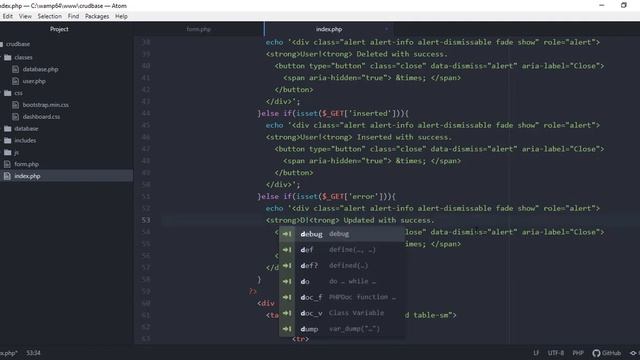Open the Find menu

pos(73,16)
